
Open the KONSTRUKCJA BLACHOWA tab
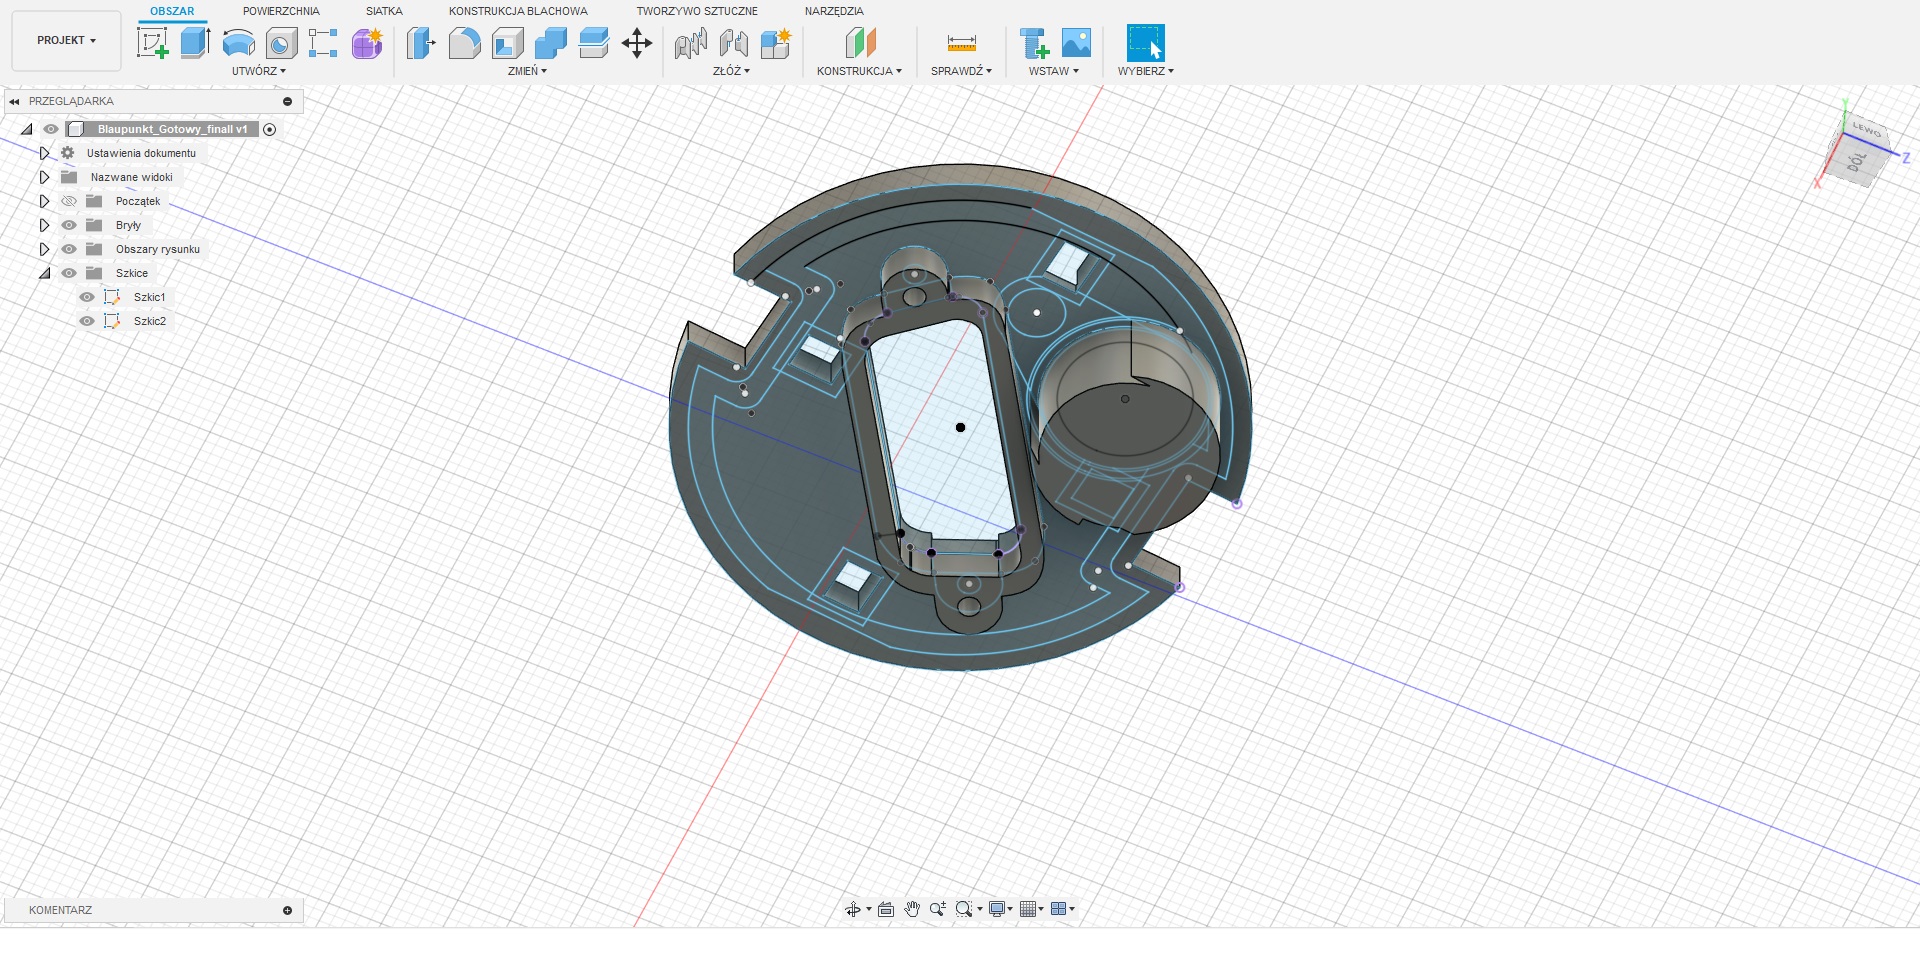coord(518,11)
